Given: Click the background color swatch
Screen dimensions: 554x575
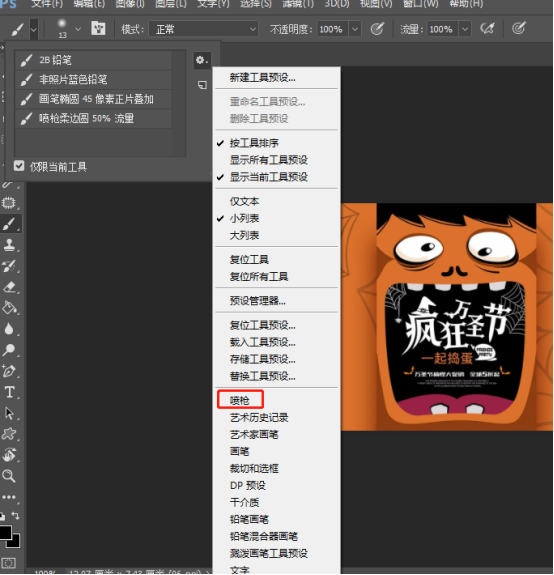Looking at the screenshot, I should (x=15, y=543).
